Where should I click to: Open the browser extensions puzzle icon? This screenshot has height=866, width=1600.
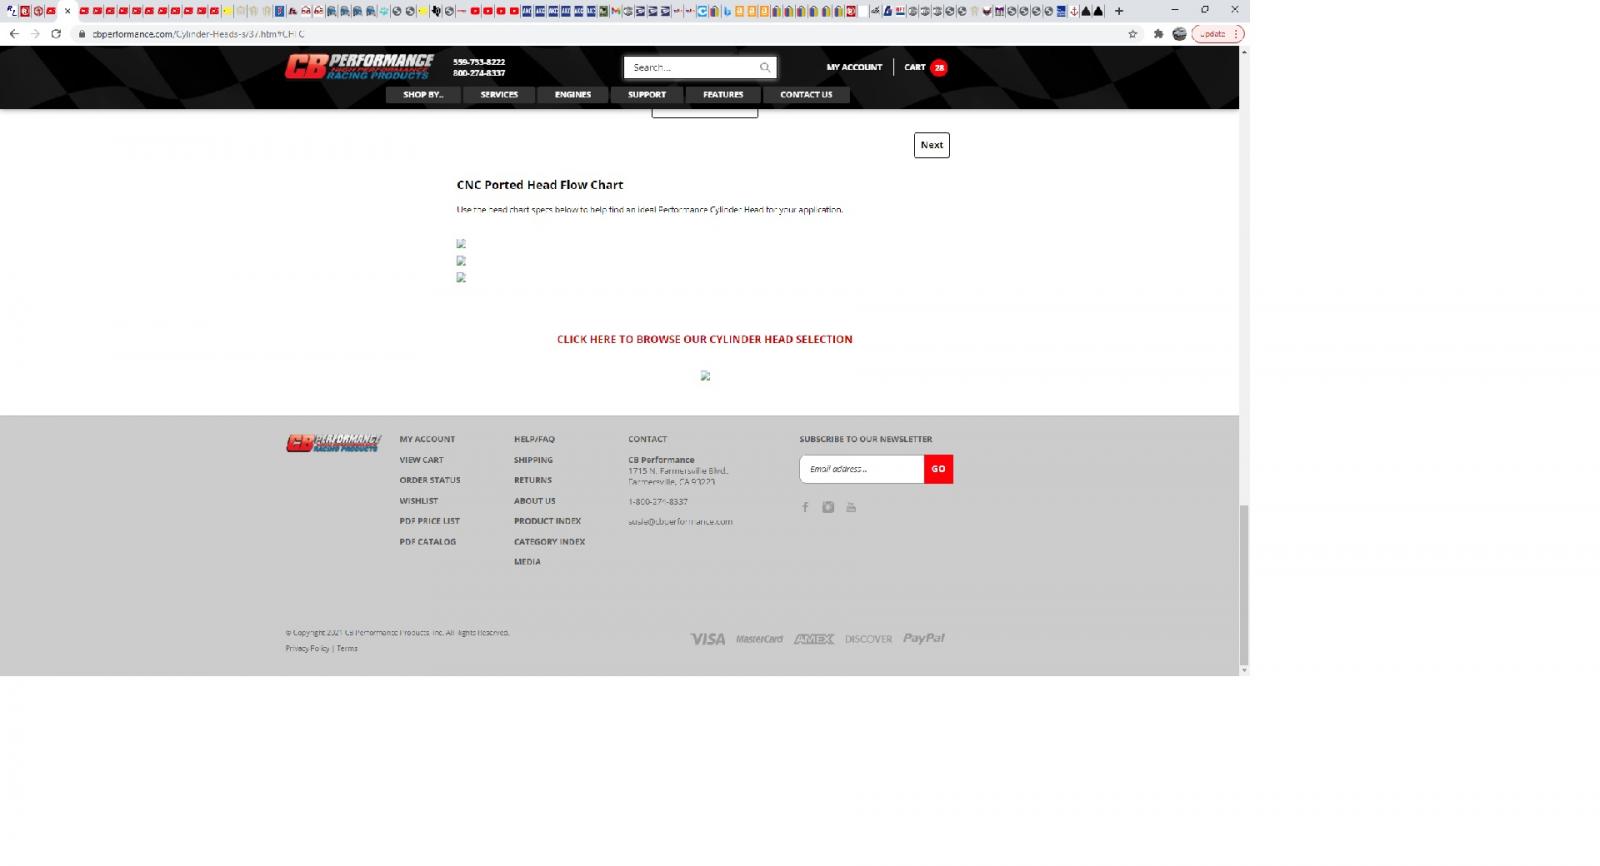(x=1158, y=34)
